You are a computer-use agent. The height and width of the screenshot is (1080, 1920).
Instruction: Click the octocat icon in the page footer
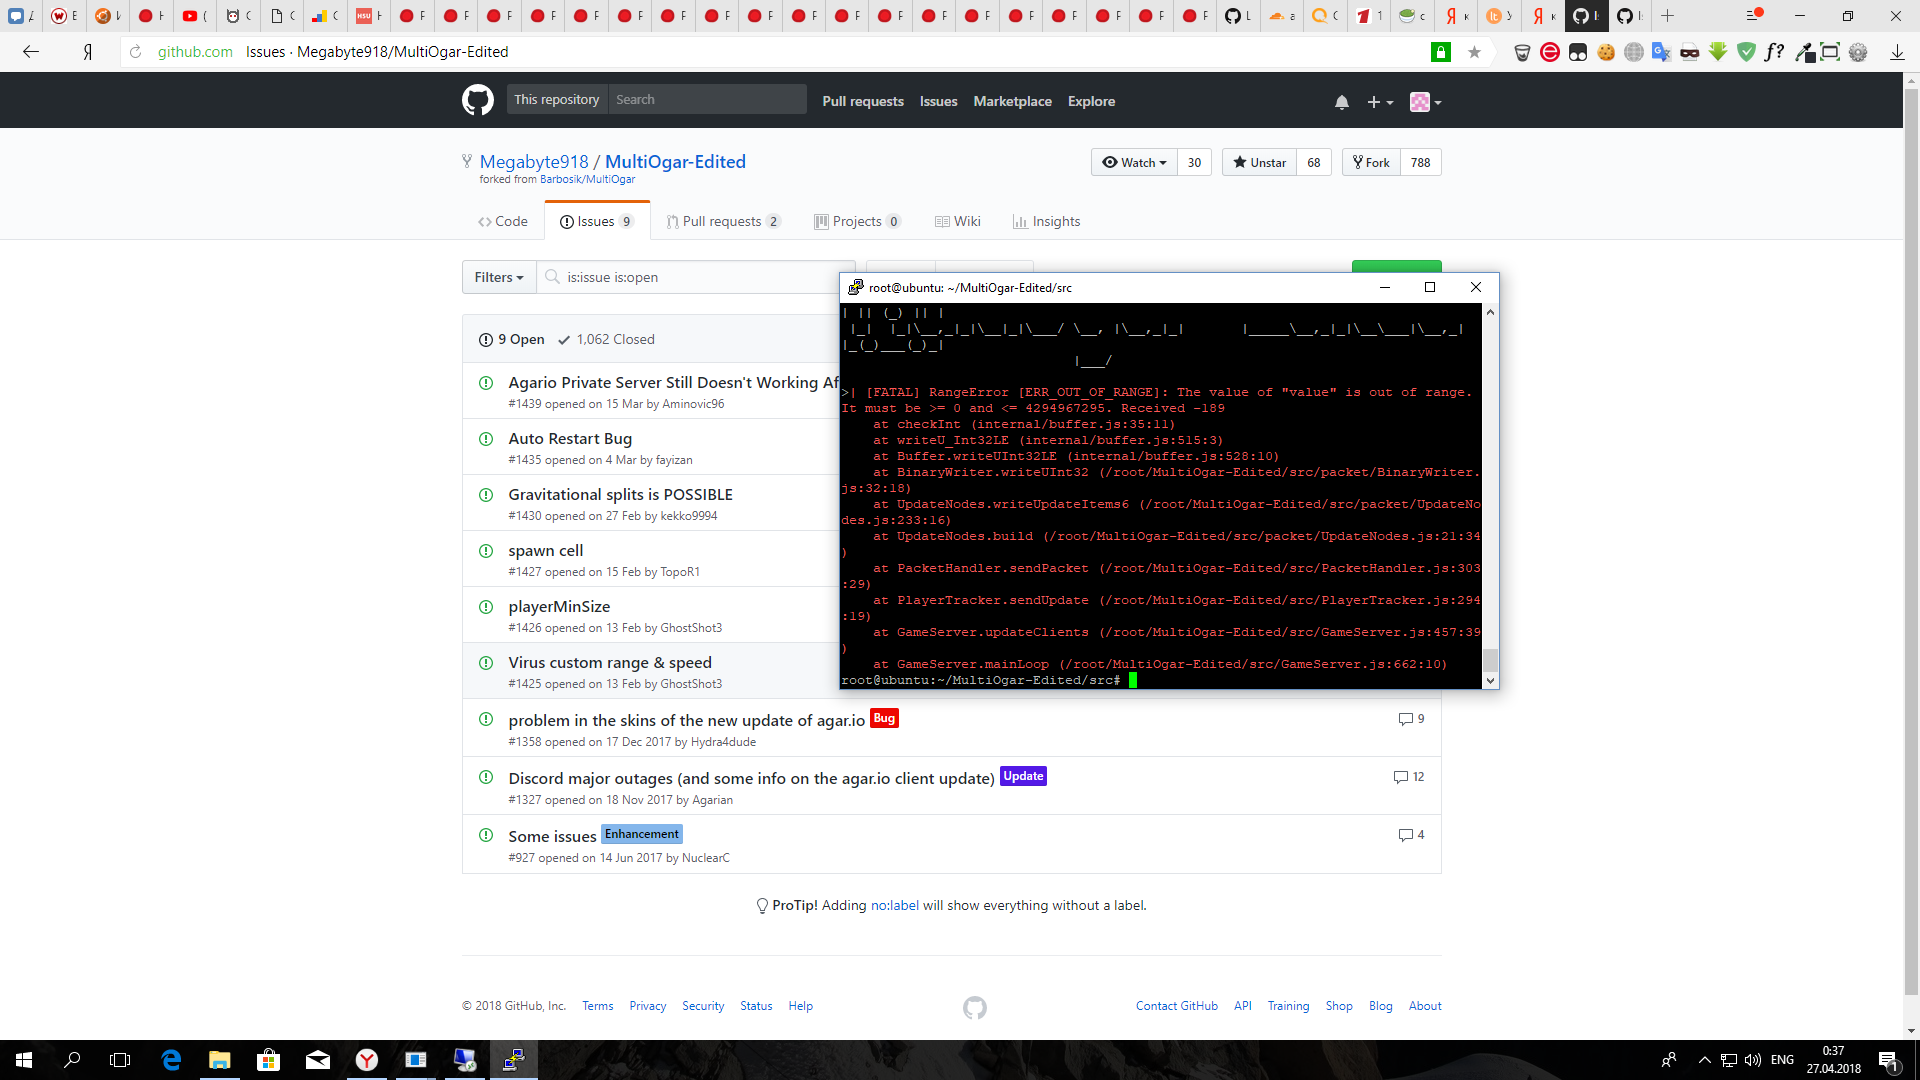[975, 1008]
